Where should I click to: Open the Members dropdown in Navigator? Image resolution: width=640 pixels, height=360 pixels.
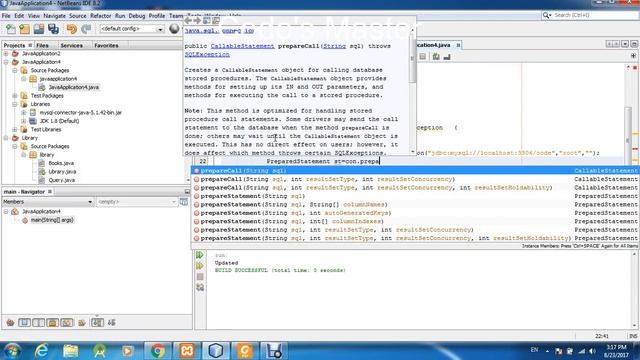48,202
